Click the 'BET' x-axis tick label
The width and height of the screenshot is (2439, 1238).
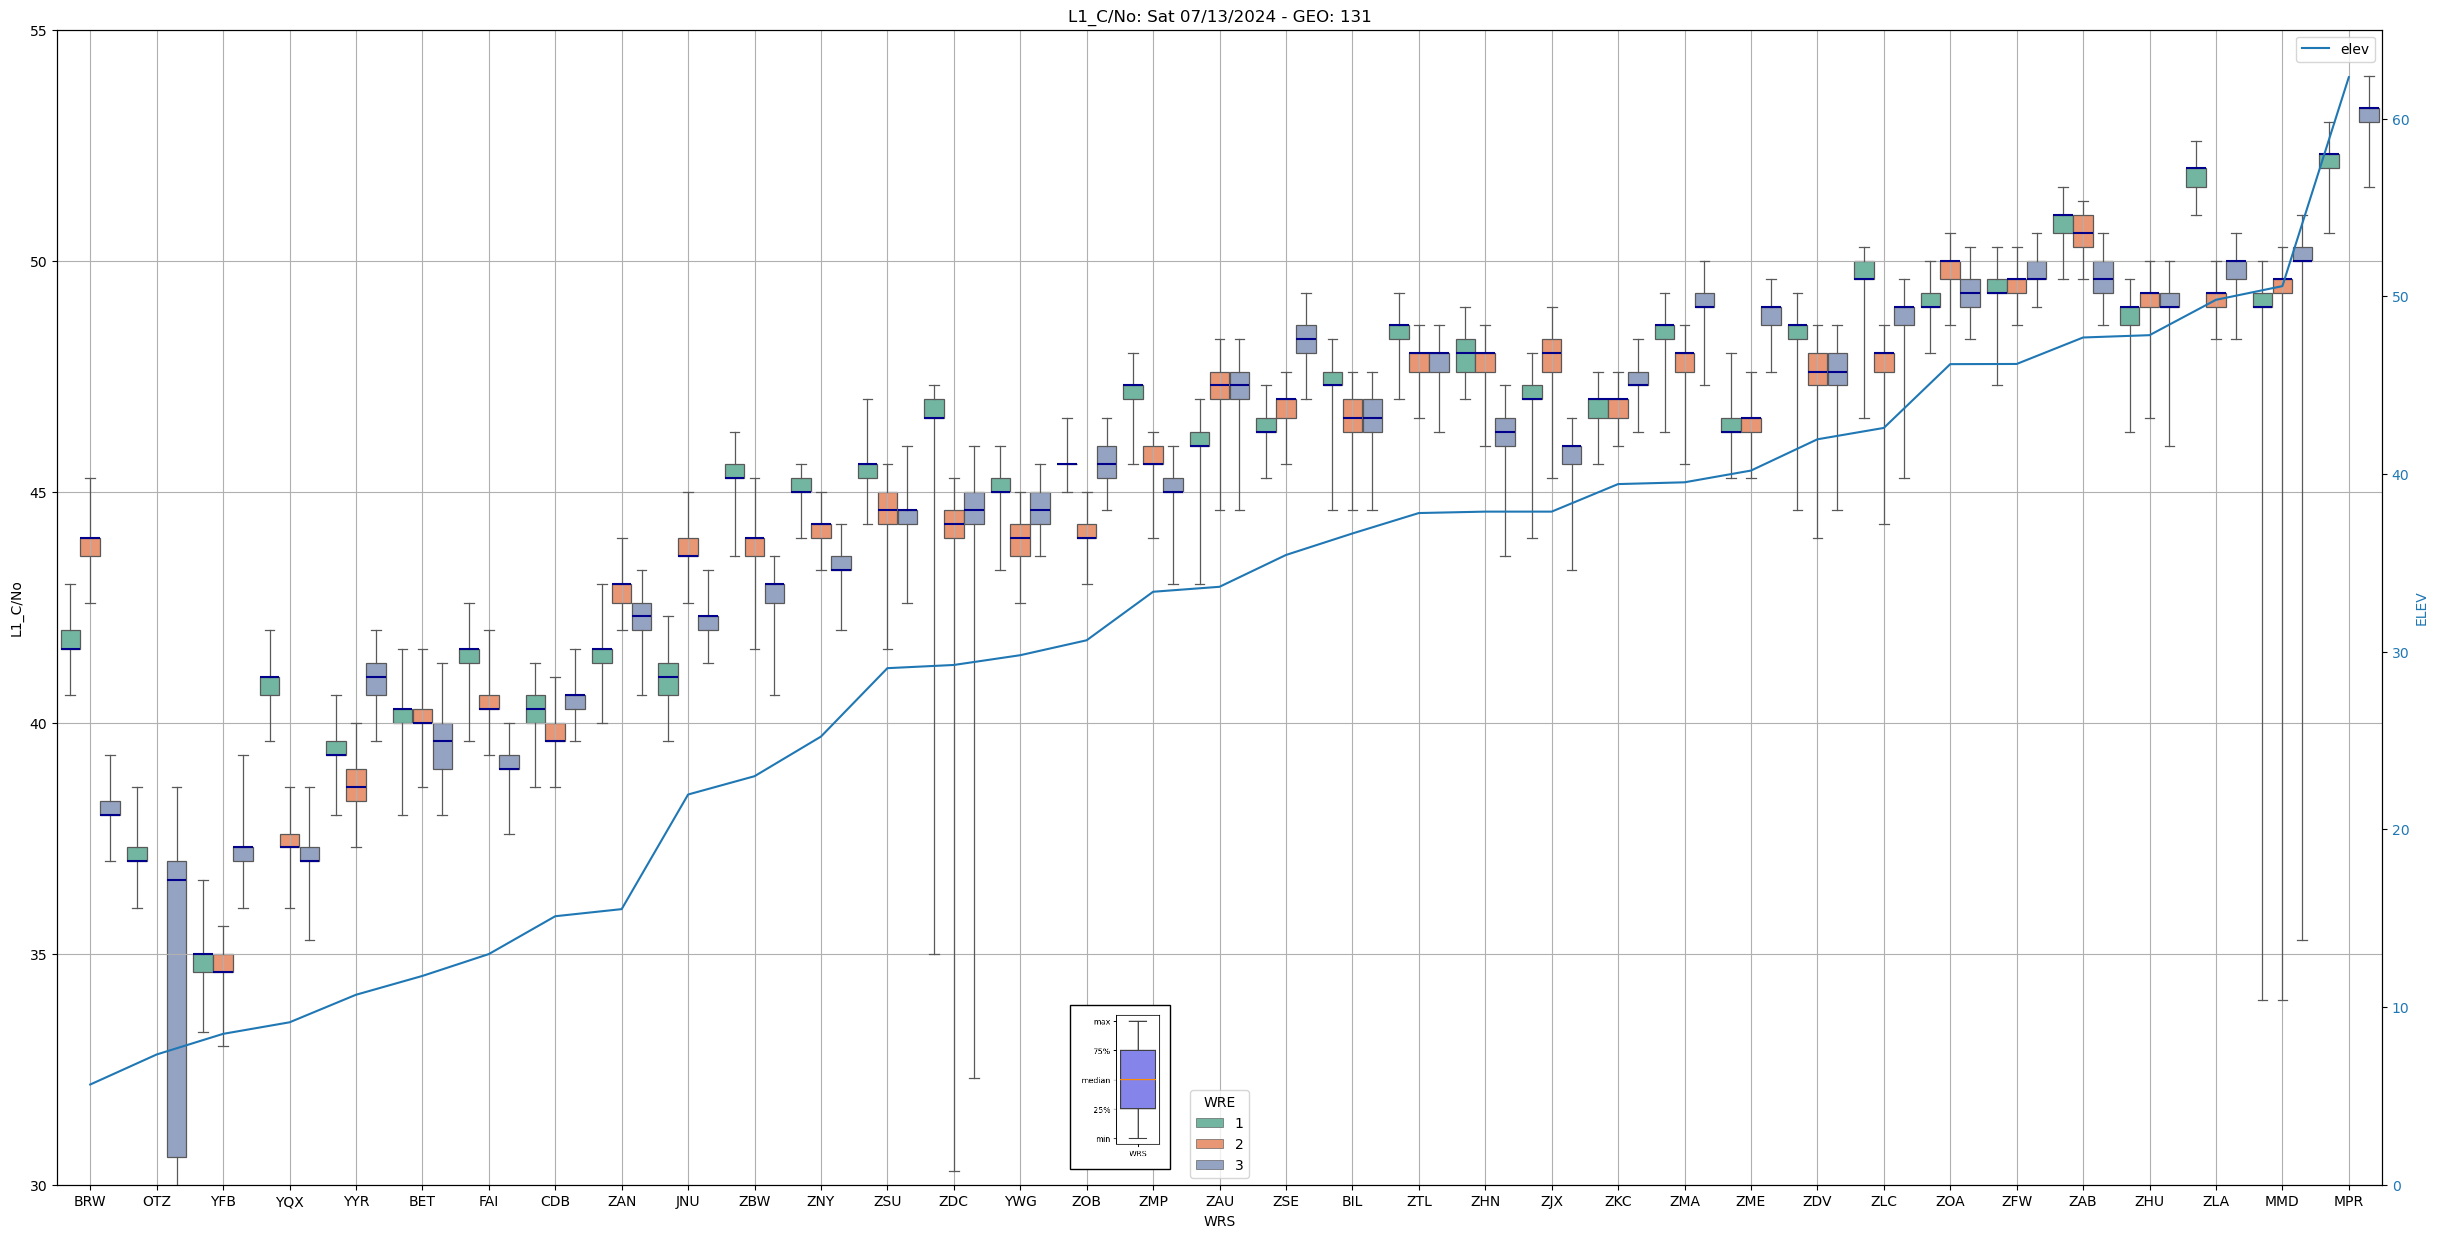tap(422, 1201)
